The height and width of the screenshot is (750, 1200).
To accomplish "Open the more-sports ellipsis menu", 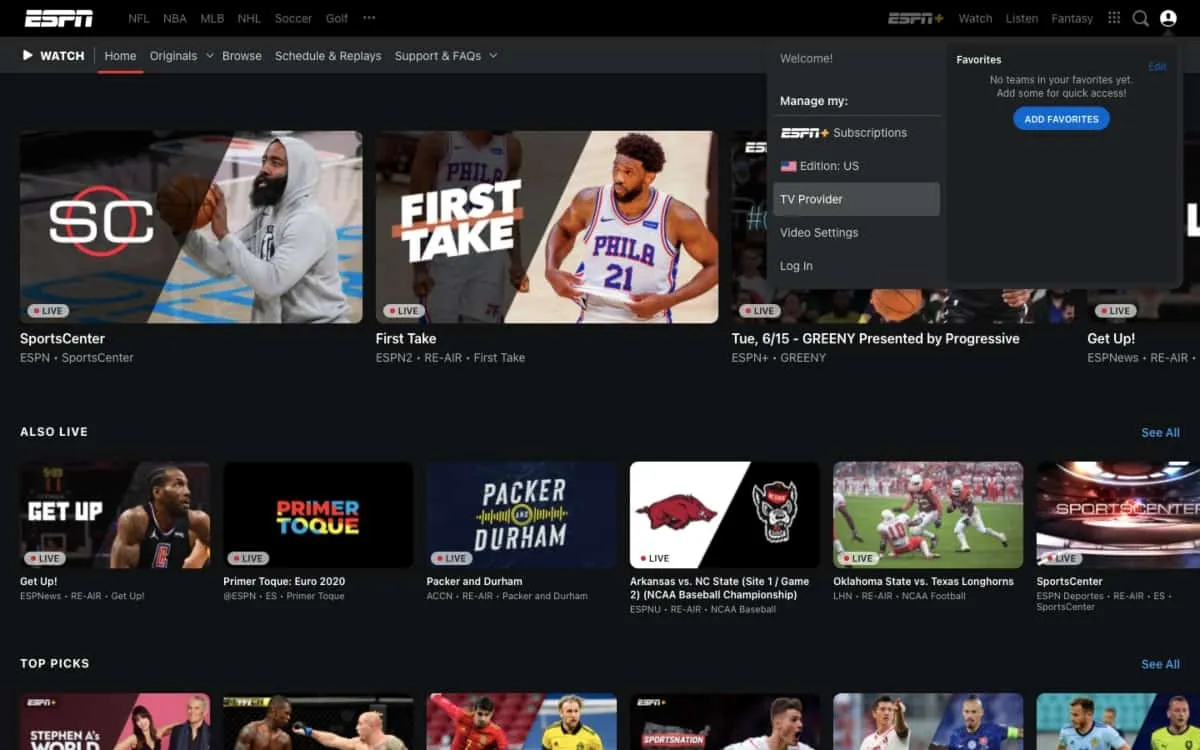I will pyautogui.click(x=368, y=17).
